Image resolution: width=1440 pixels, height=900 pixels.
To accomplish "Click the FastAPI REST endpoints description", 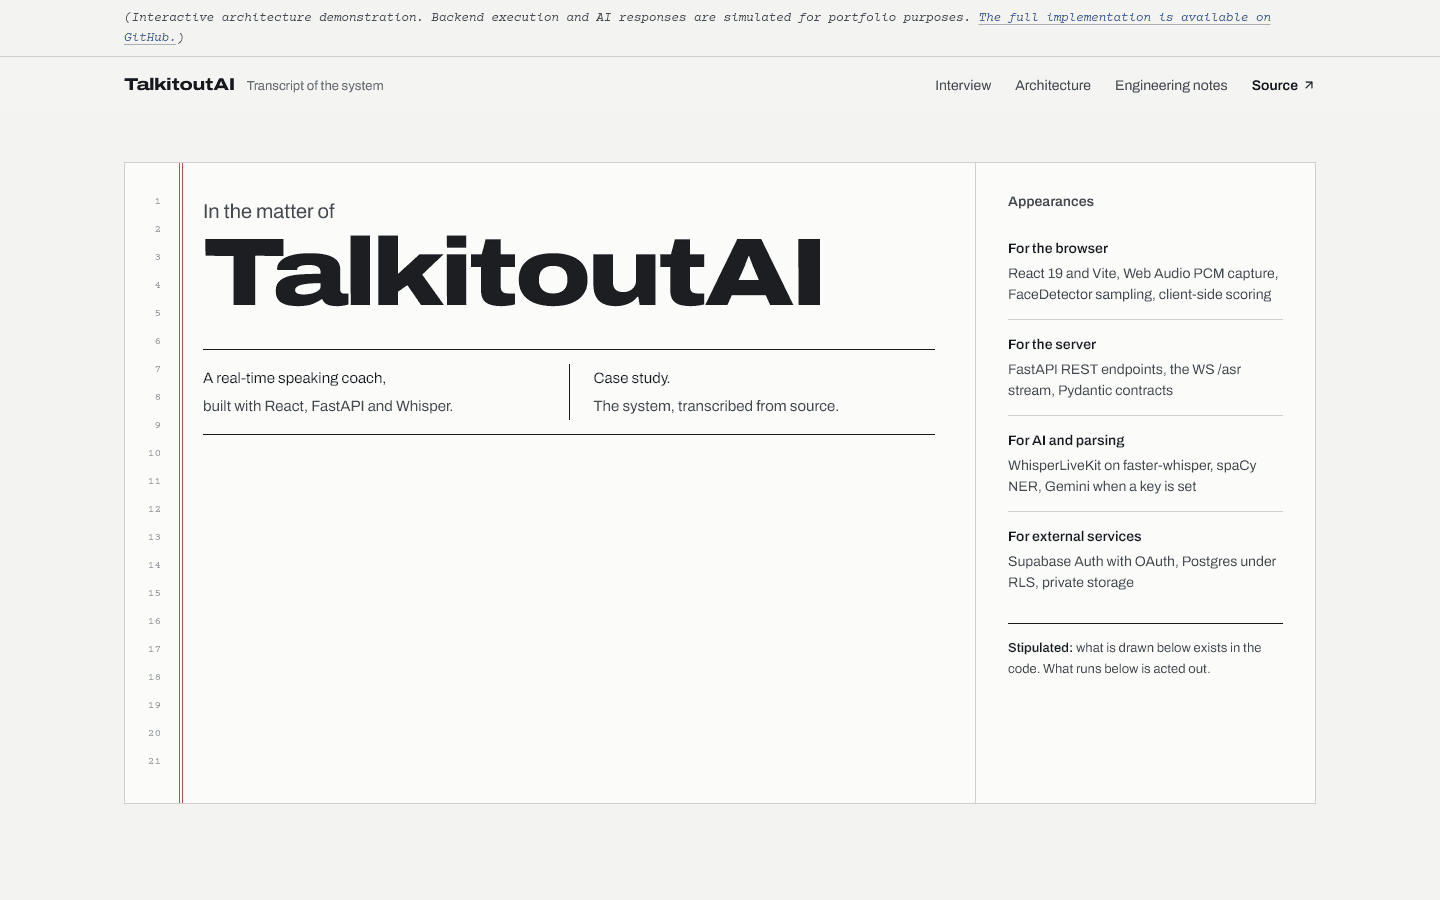I will [1124, 380].
